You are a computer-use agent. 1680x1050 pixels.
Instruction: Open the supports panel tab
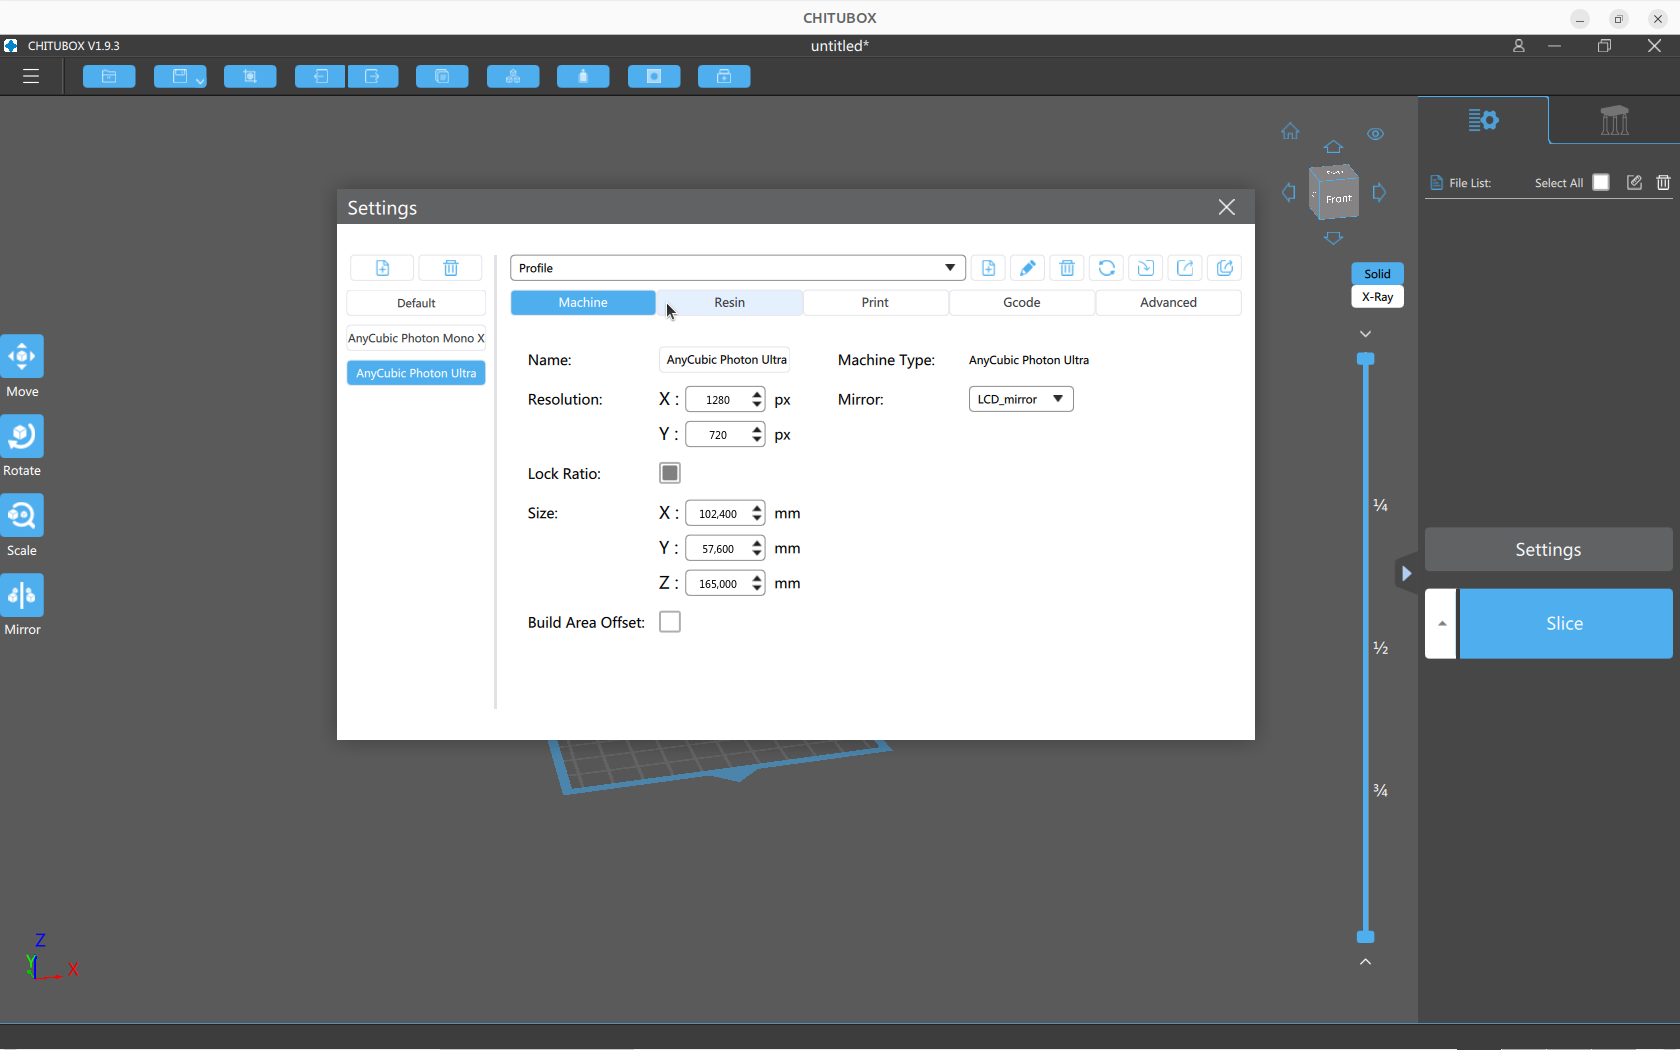[x=1614, y=121]
